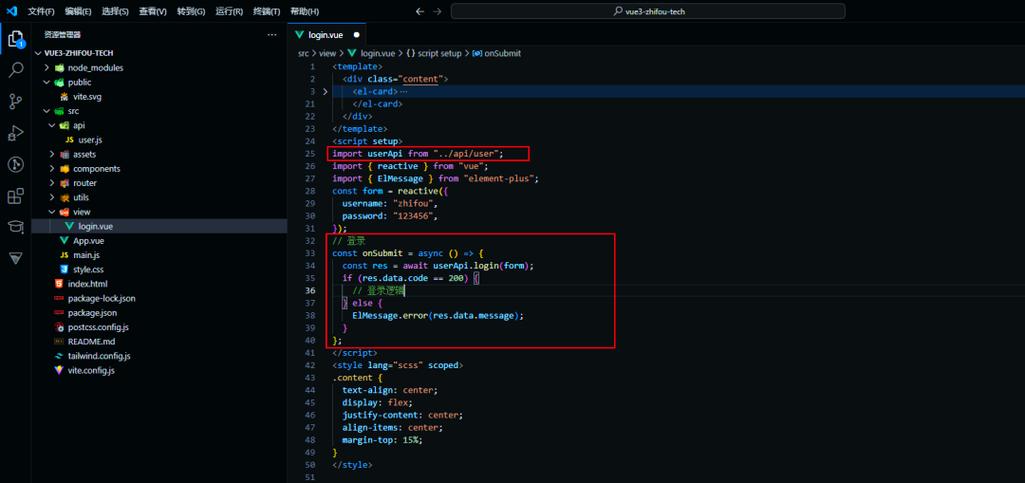Click the icon of README.md
Image resolution: width=1025 pixels, height=483 pixels.
pos(59,341)
